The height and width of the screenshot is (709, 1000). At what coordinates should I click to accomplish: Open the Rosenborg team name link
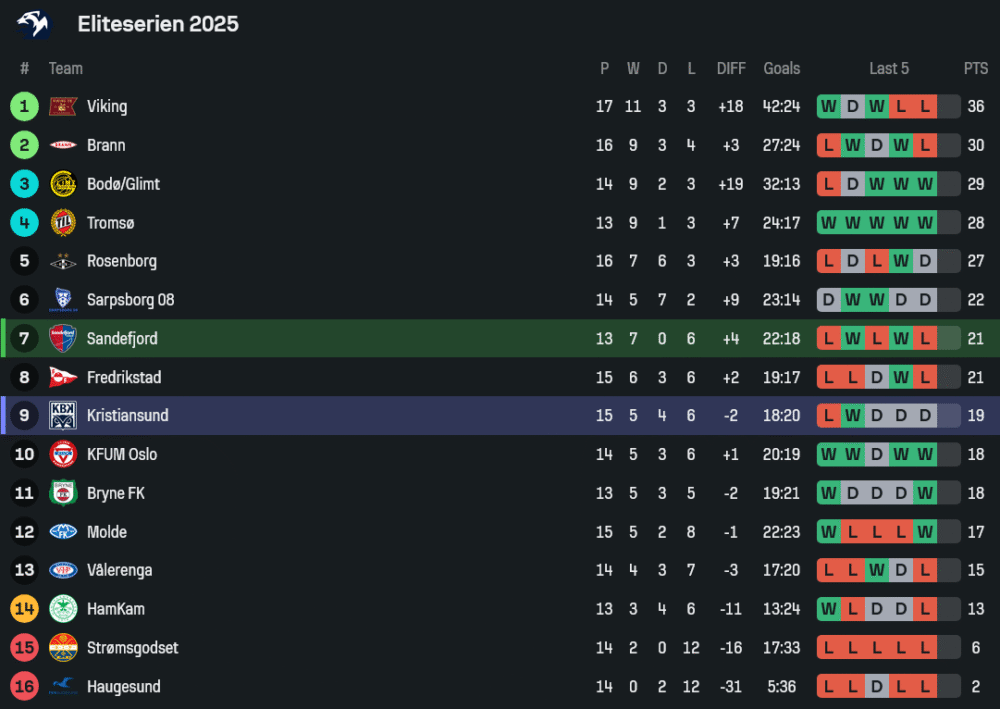coord(121,261)
